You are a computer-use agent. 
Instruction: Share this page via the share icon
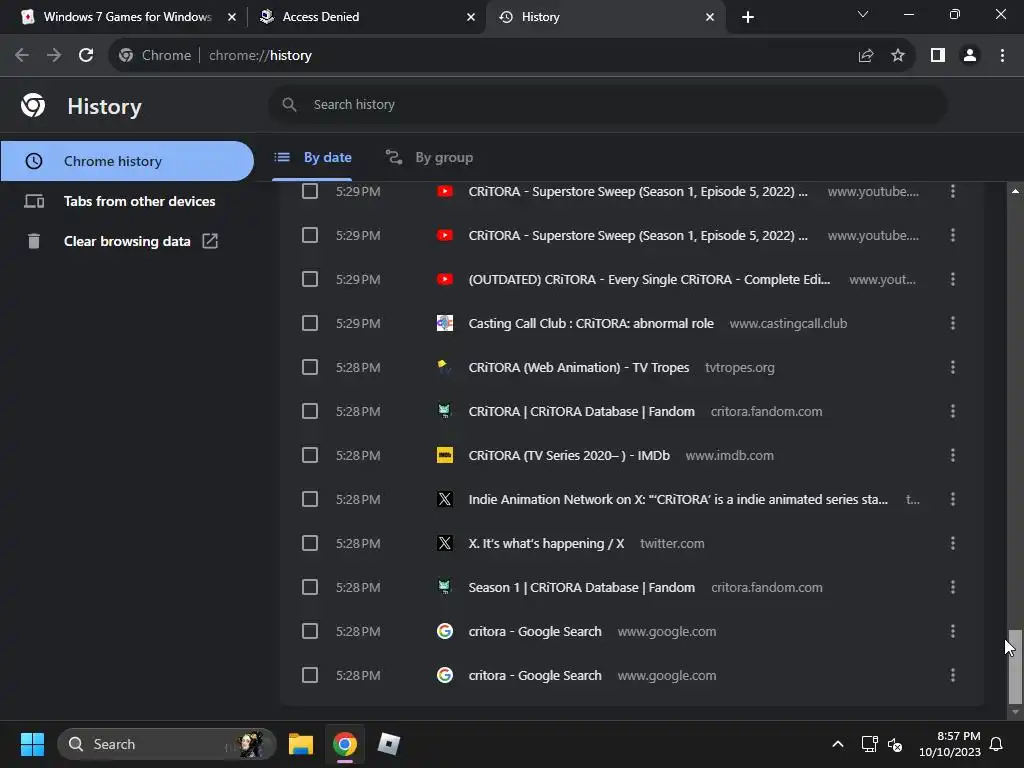tap(866, 56)
